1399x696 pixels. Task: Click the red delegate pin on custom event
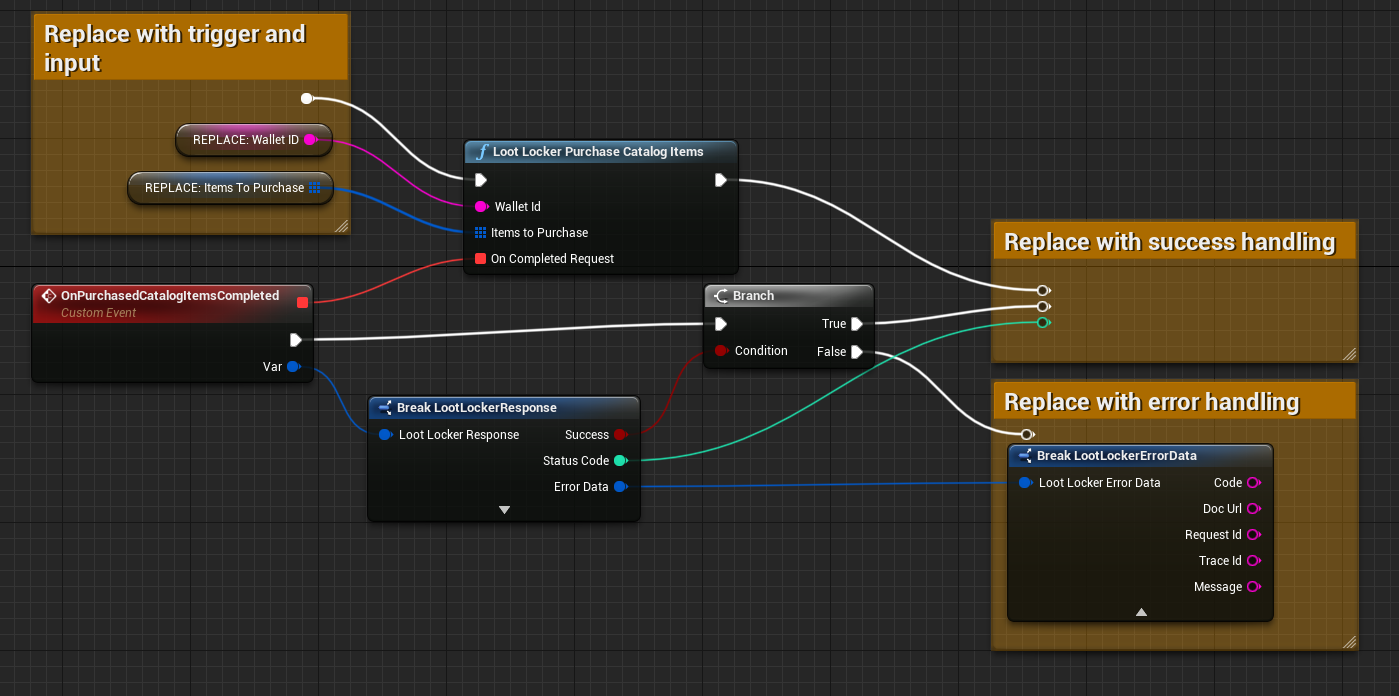[x=303, y=302]
